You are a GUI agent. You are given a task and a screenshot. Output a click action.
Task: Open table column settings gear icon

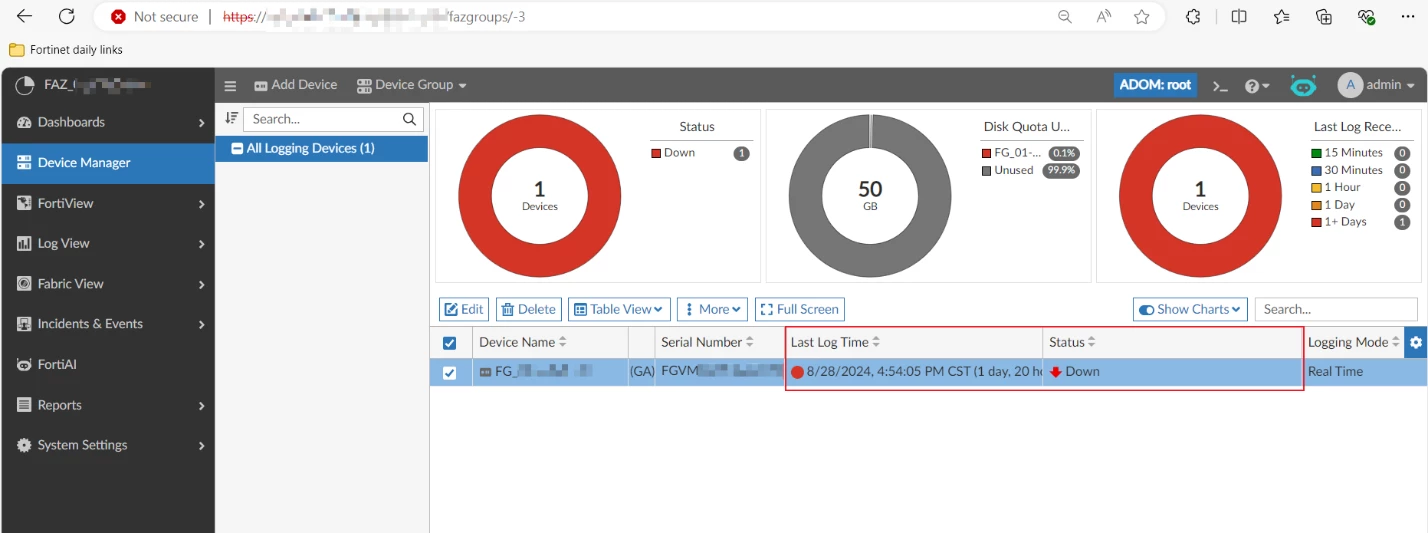(1415, 342)
